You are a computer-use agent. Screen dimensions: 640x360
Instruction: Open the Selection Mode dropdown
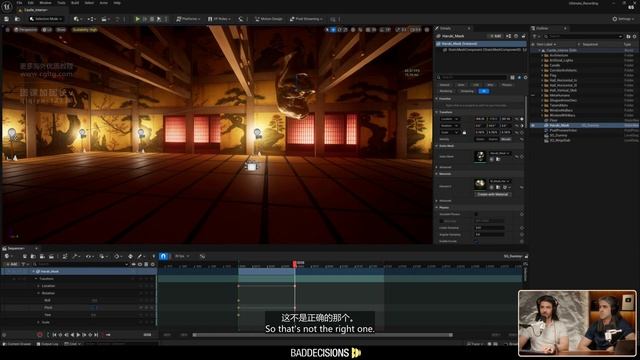tap(46, 19)
